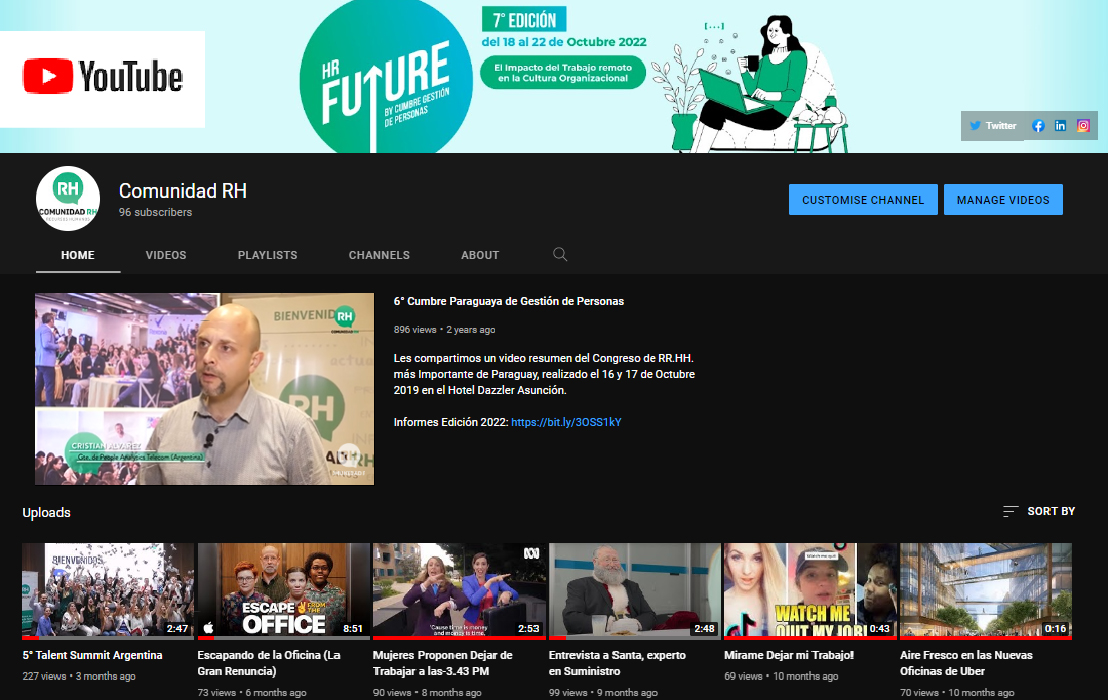Viewport: 1108px width, 700px height.
Task: Click the Comunidad RH channel avatar
Action: (68, 198)
